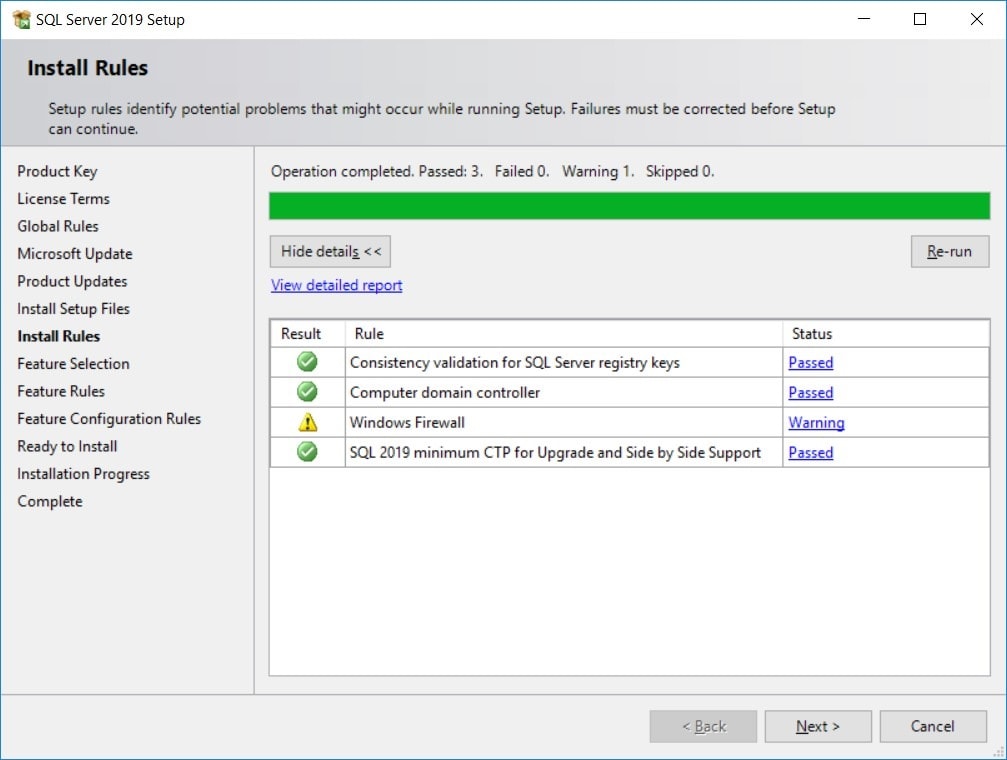The image size is (1007, 760).
Task: Open Passed status for Computer domain controller
Action: 810,392
